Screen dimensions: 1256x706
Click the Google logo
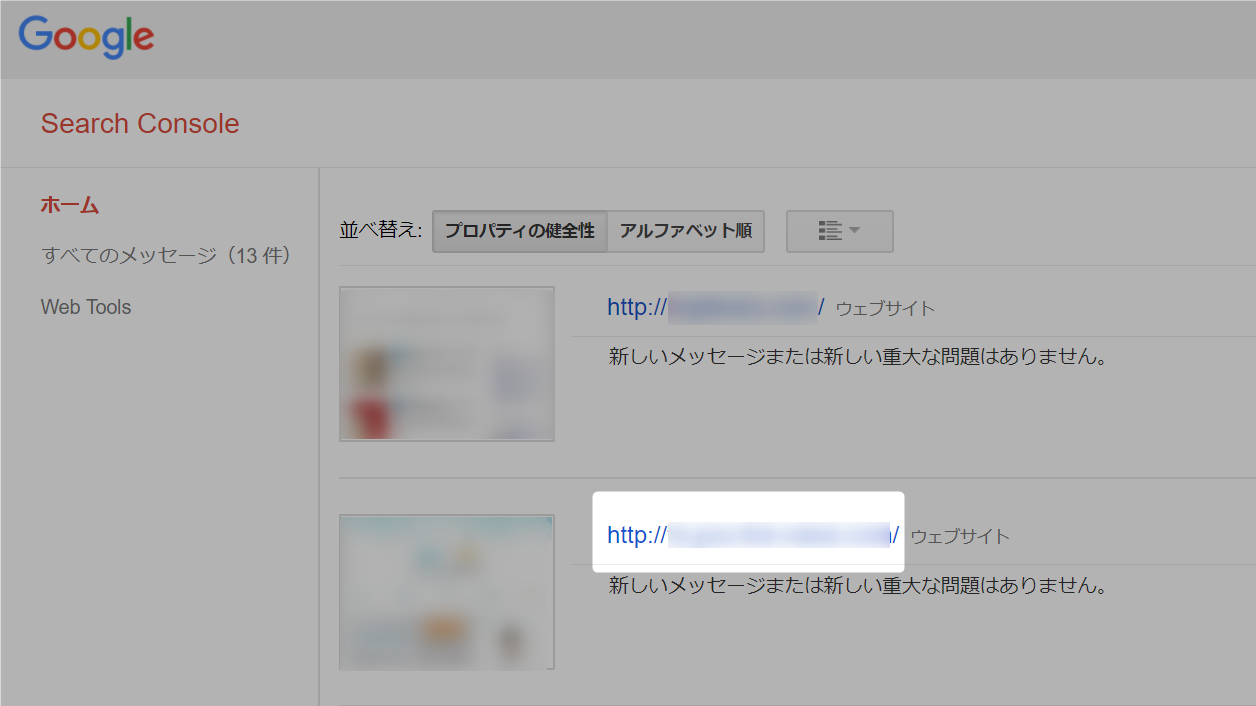coord(86,37)
